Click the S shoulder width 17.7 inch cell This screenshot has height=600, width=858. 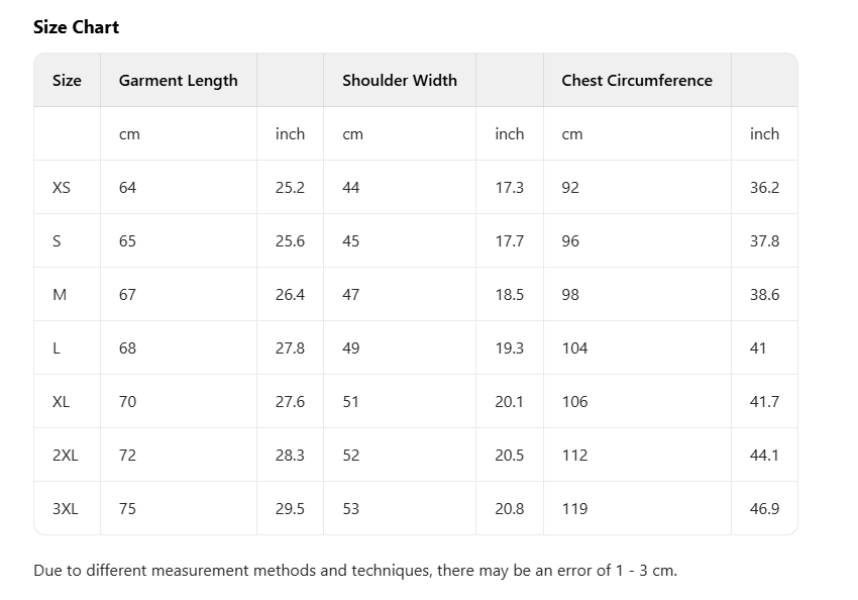click(509, 241)
